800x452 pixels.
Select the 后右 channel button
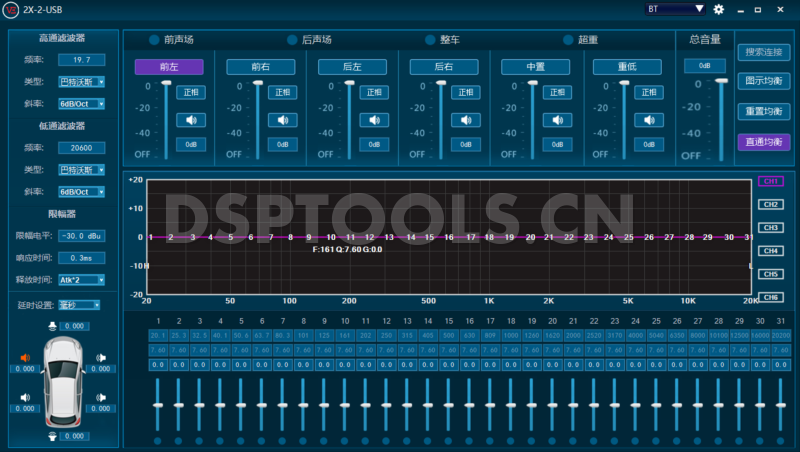point(444,67)
